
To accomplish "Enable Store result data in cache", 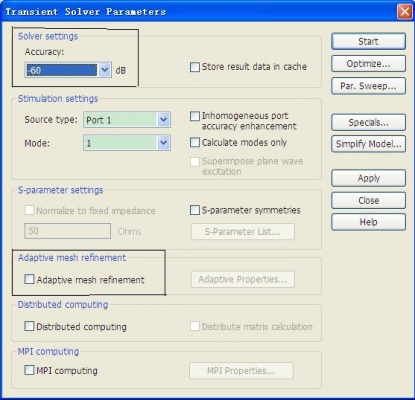I will (x=195, y=67).
